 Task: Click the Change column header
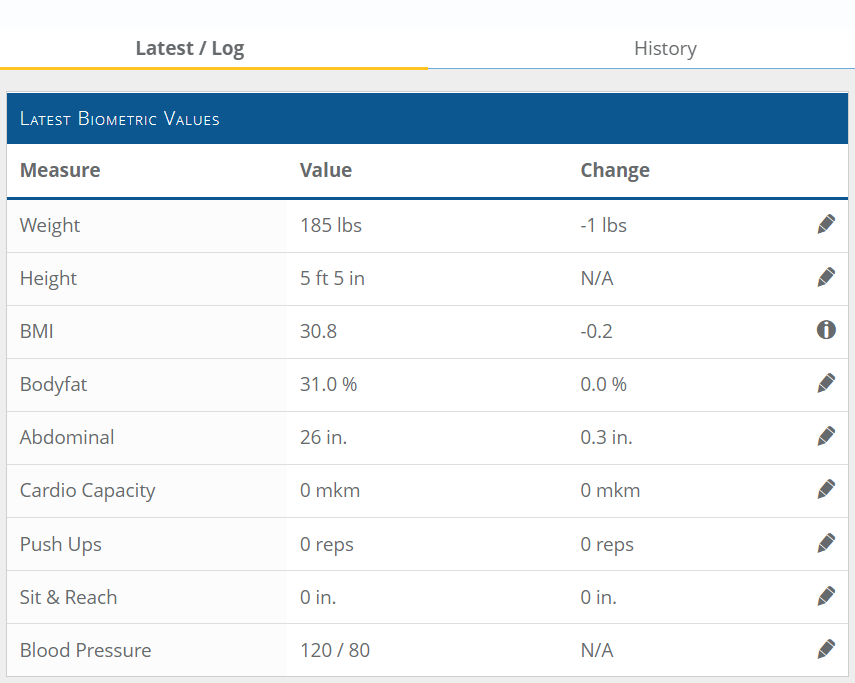(x=615, y=171)
